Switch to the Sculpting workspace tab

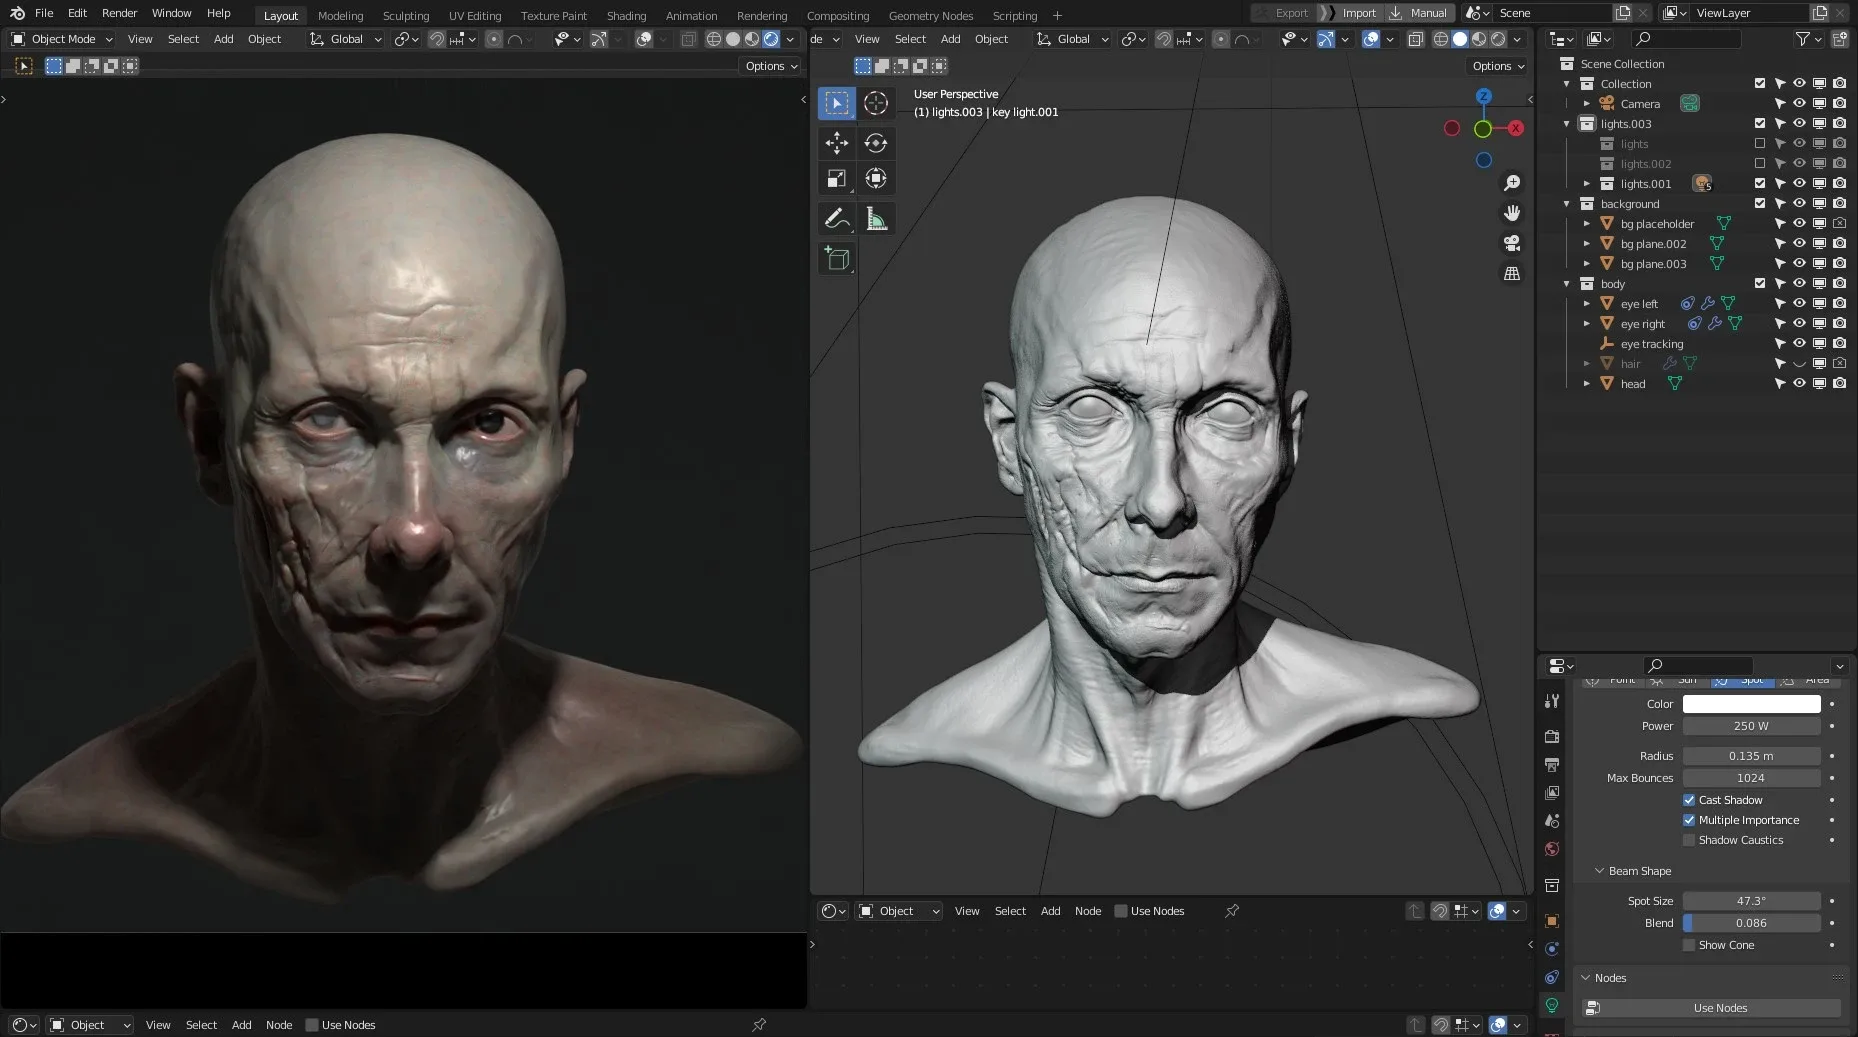click(x=405, y=16)
